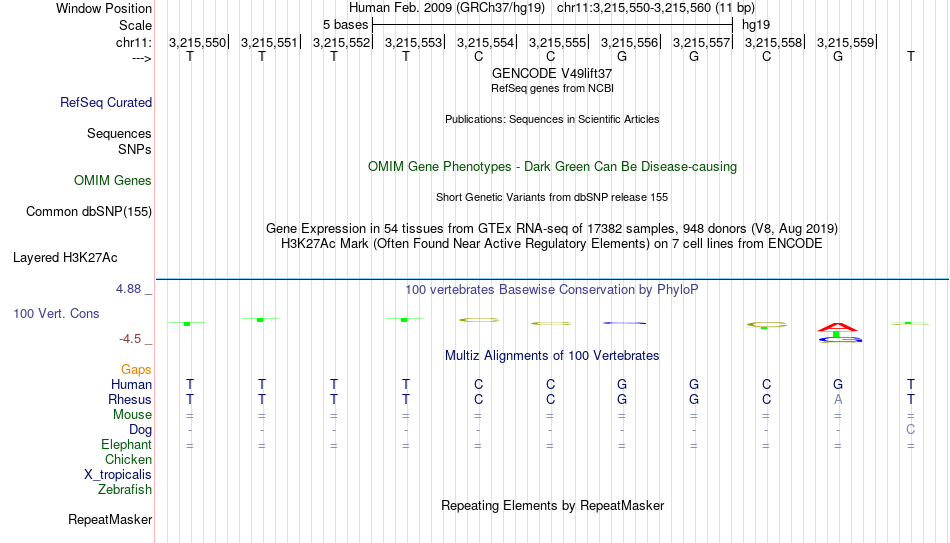Click the Scale label
The height and width of the screenshot is (543, 950).
[x=136, y=25]
